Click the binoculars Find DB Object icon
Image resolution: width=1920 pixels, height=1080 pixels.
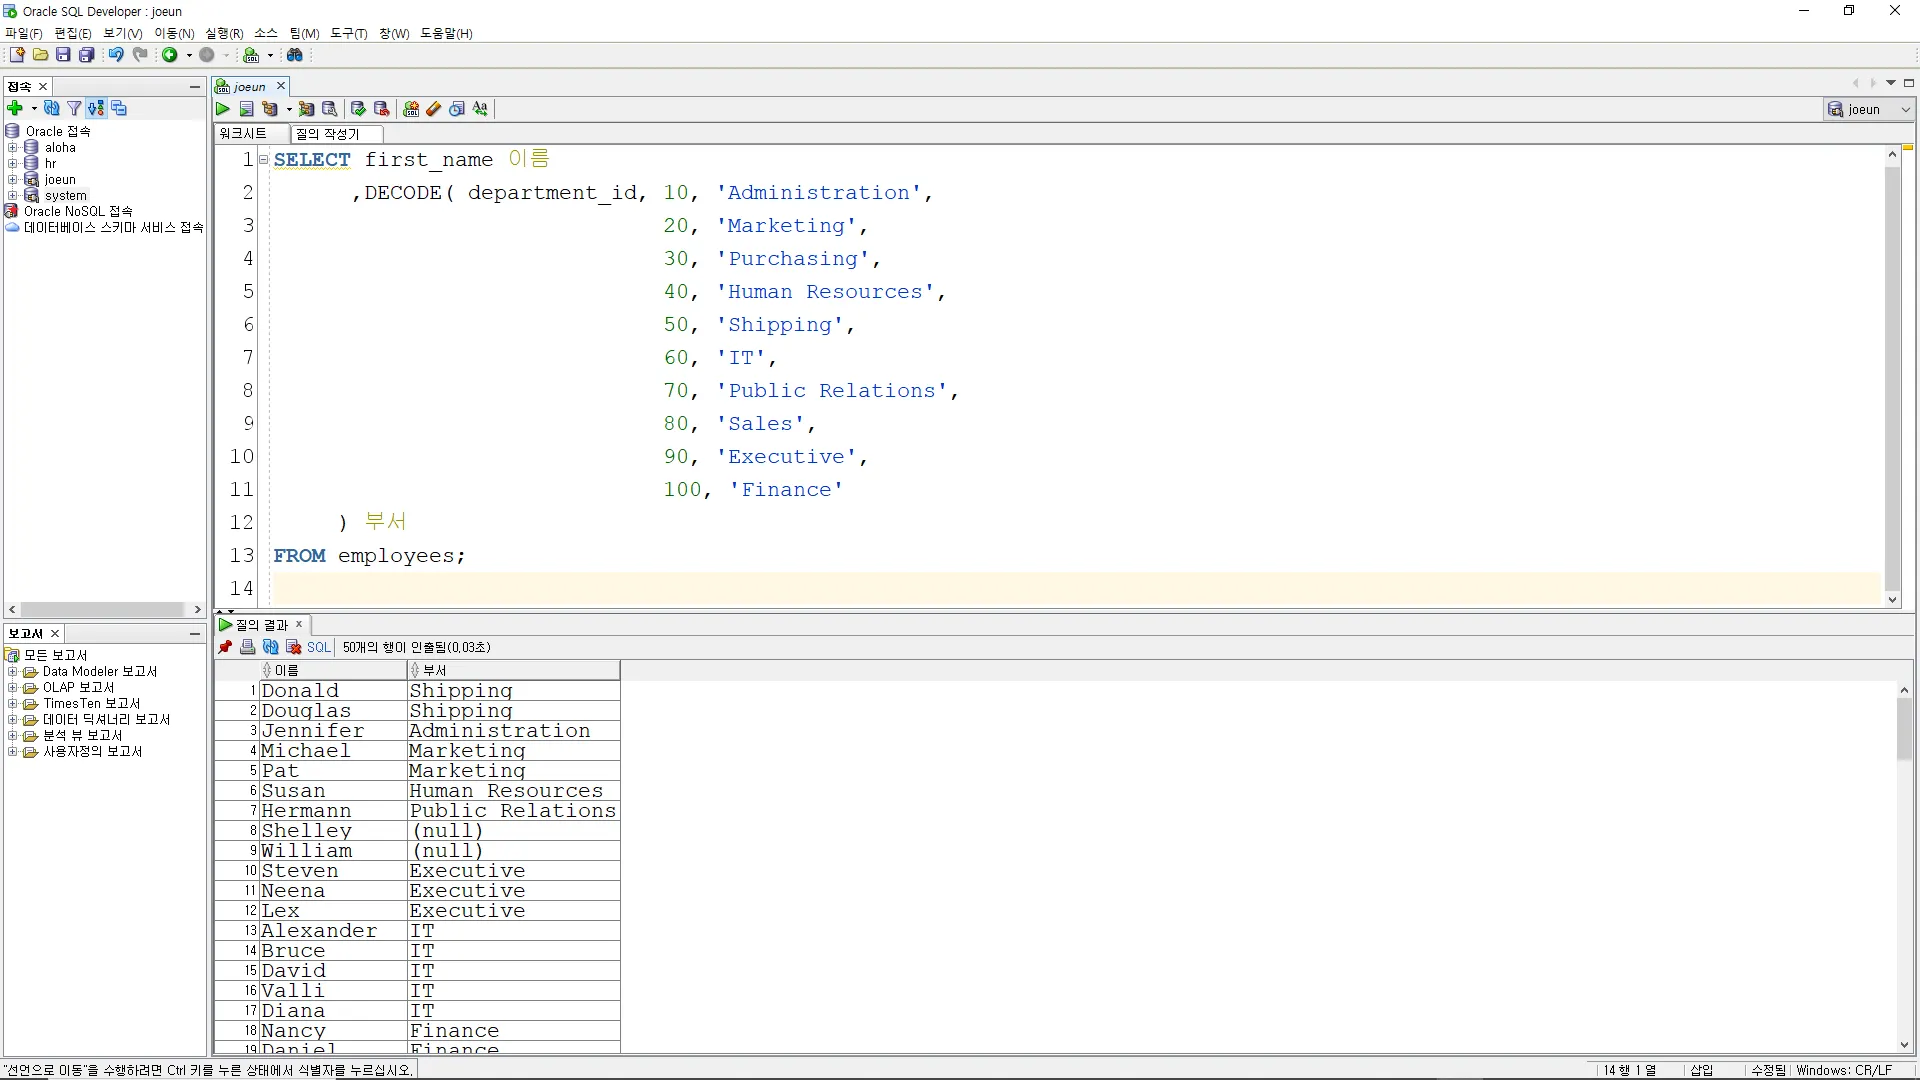pyautogui.click(x=295, y=55)
